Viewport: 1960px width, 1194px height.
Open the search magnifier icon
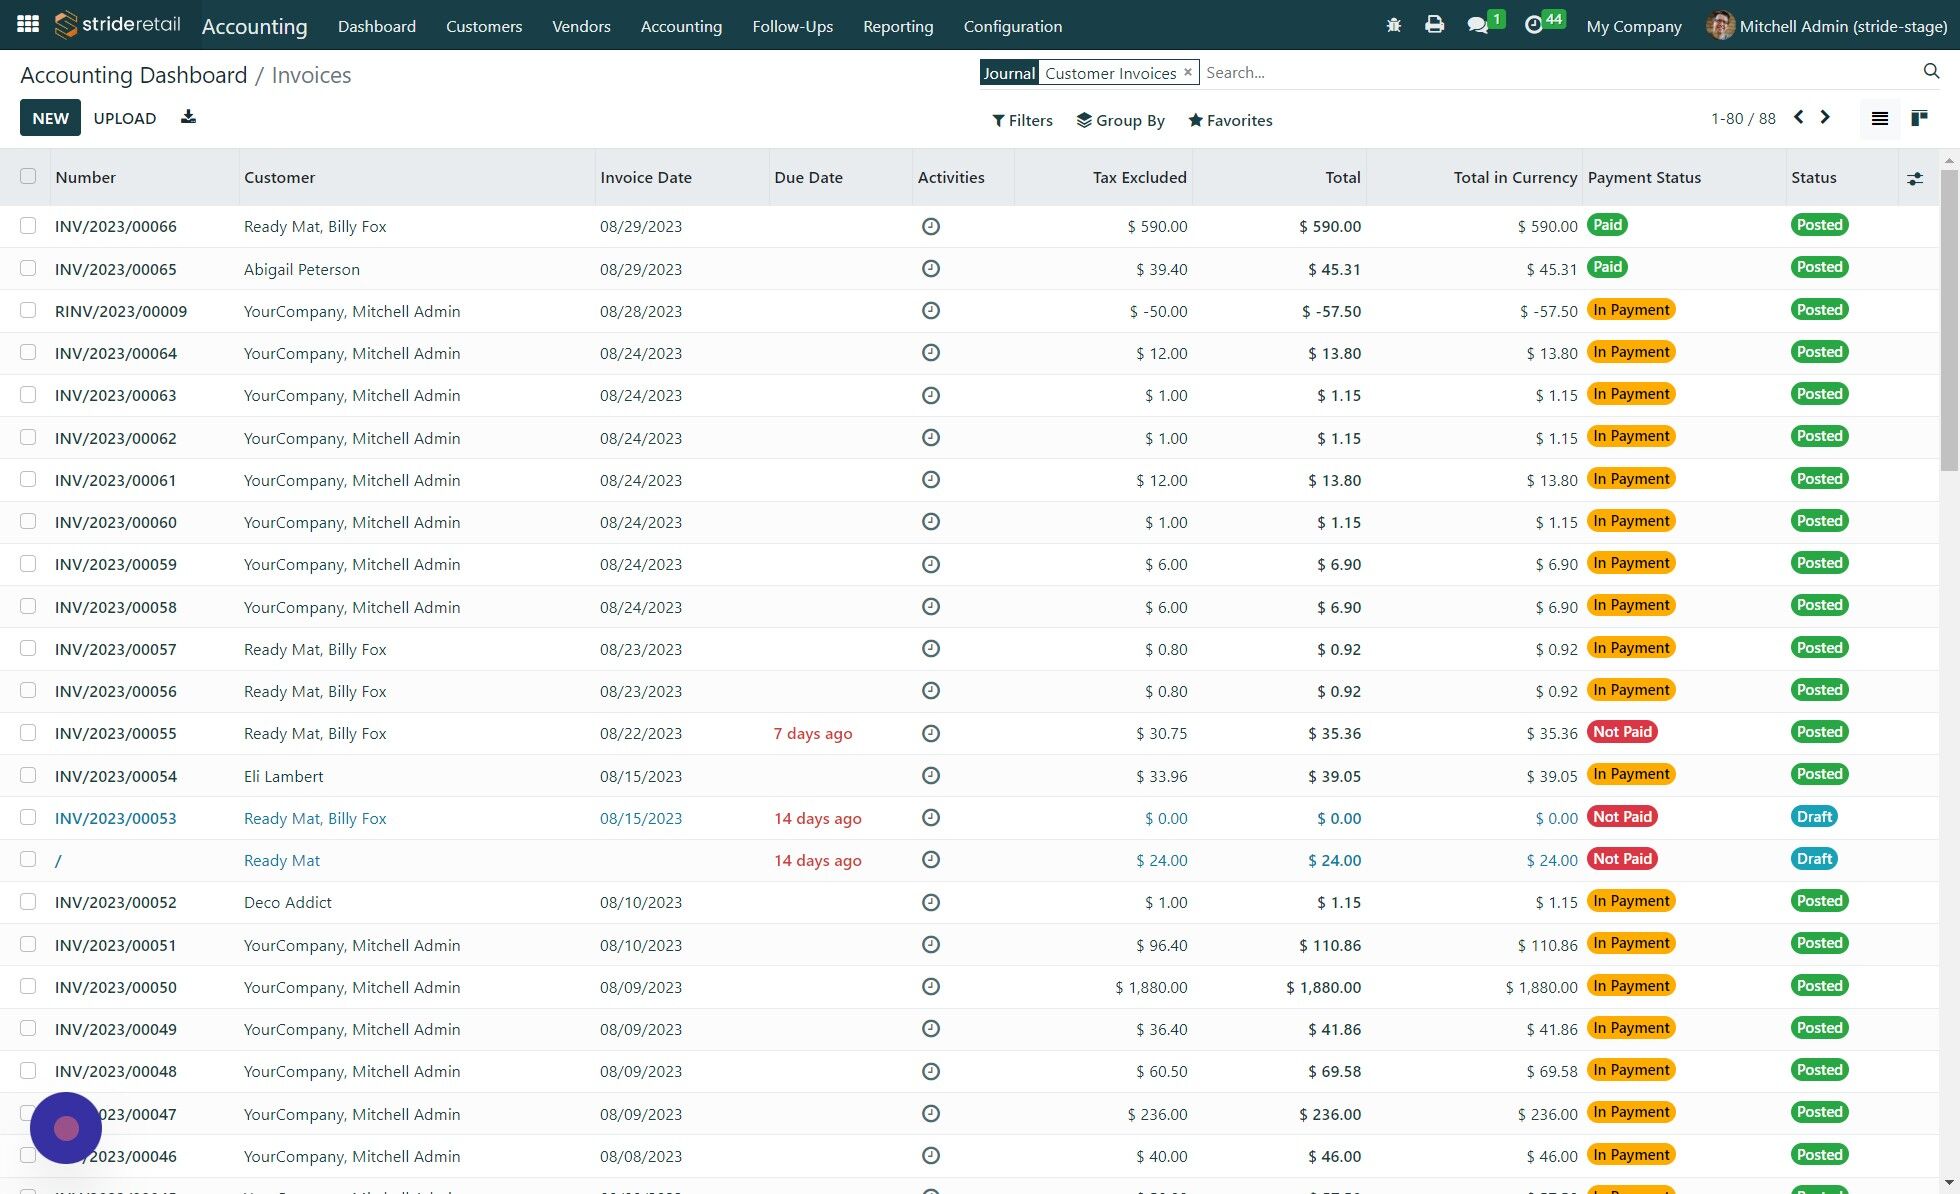pyautogui.click(x=1931, y=71)
